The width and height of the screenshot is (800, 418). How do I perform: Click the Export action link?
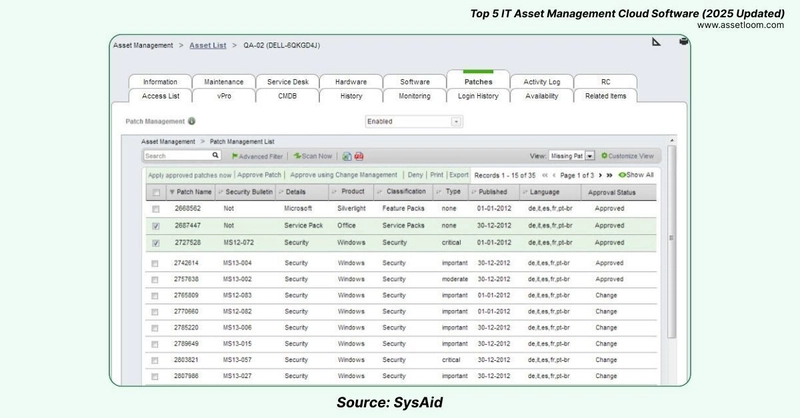click(x=459, y=175)
